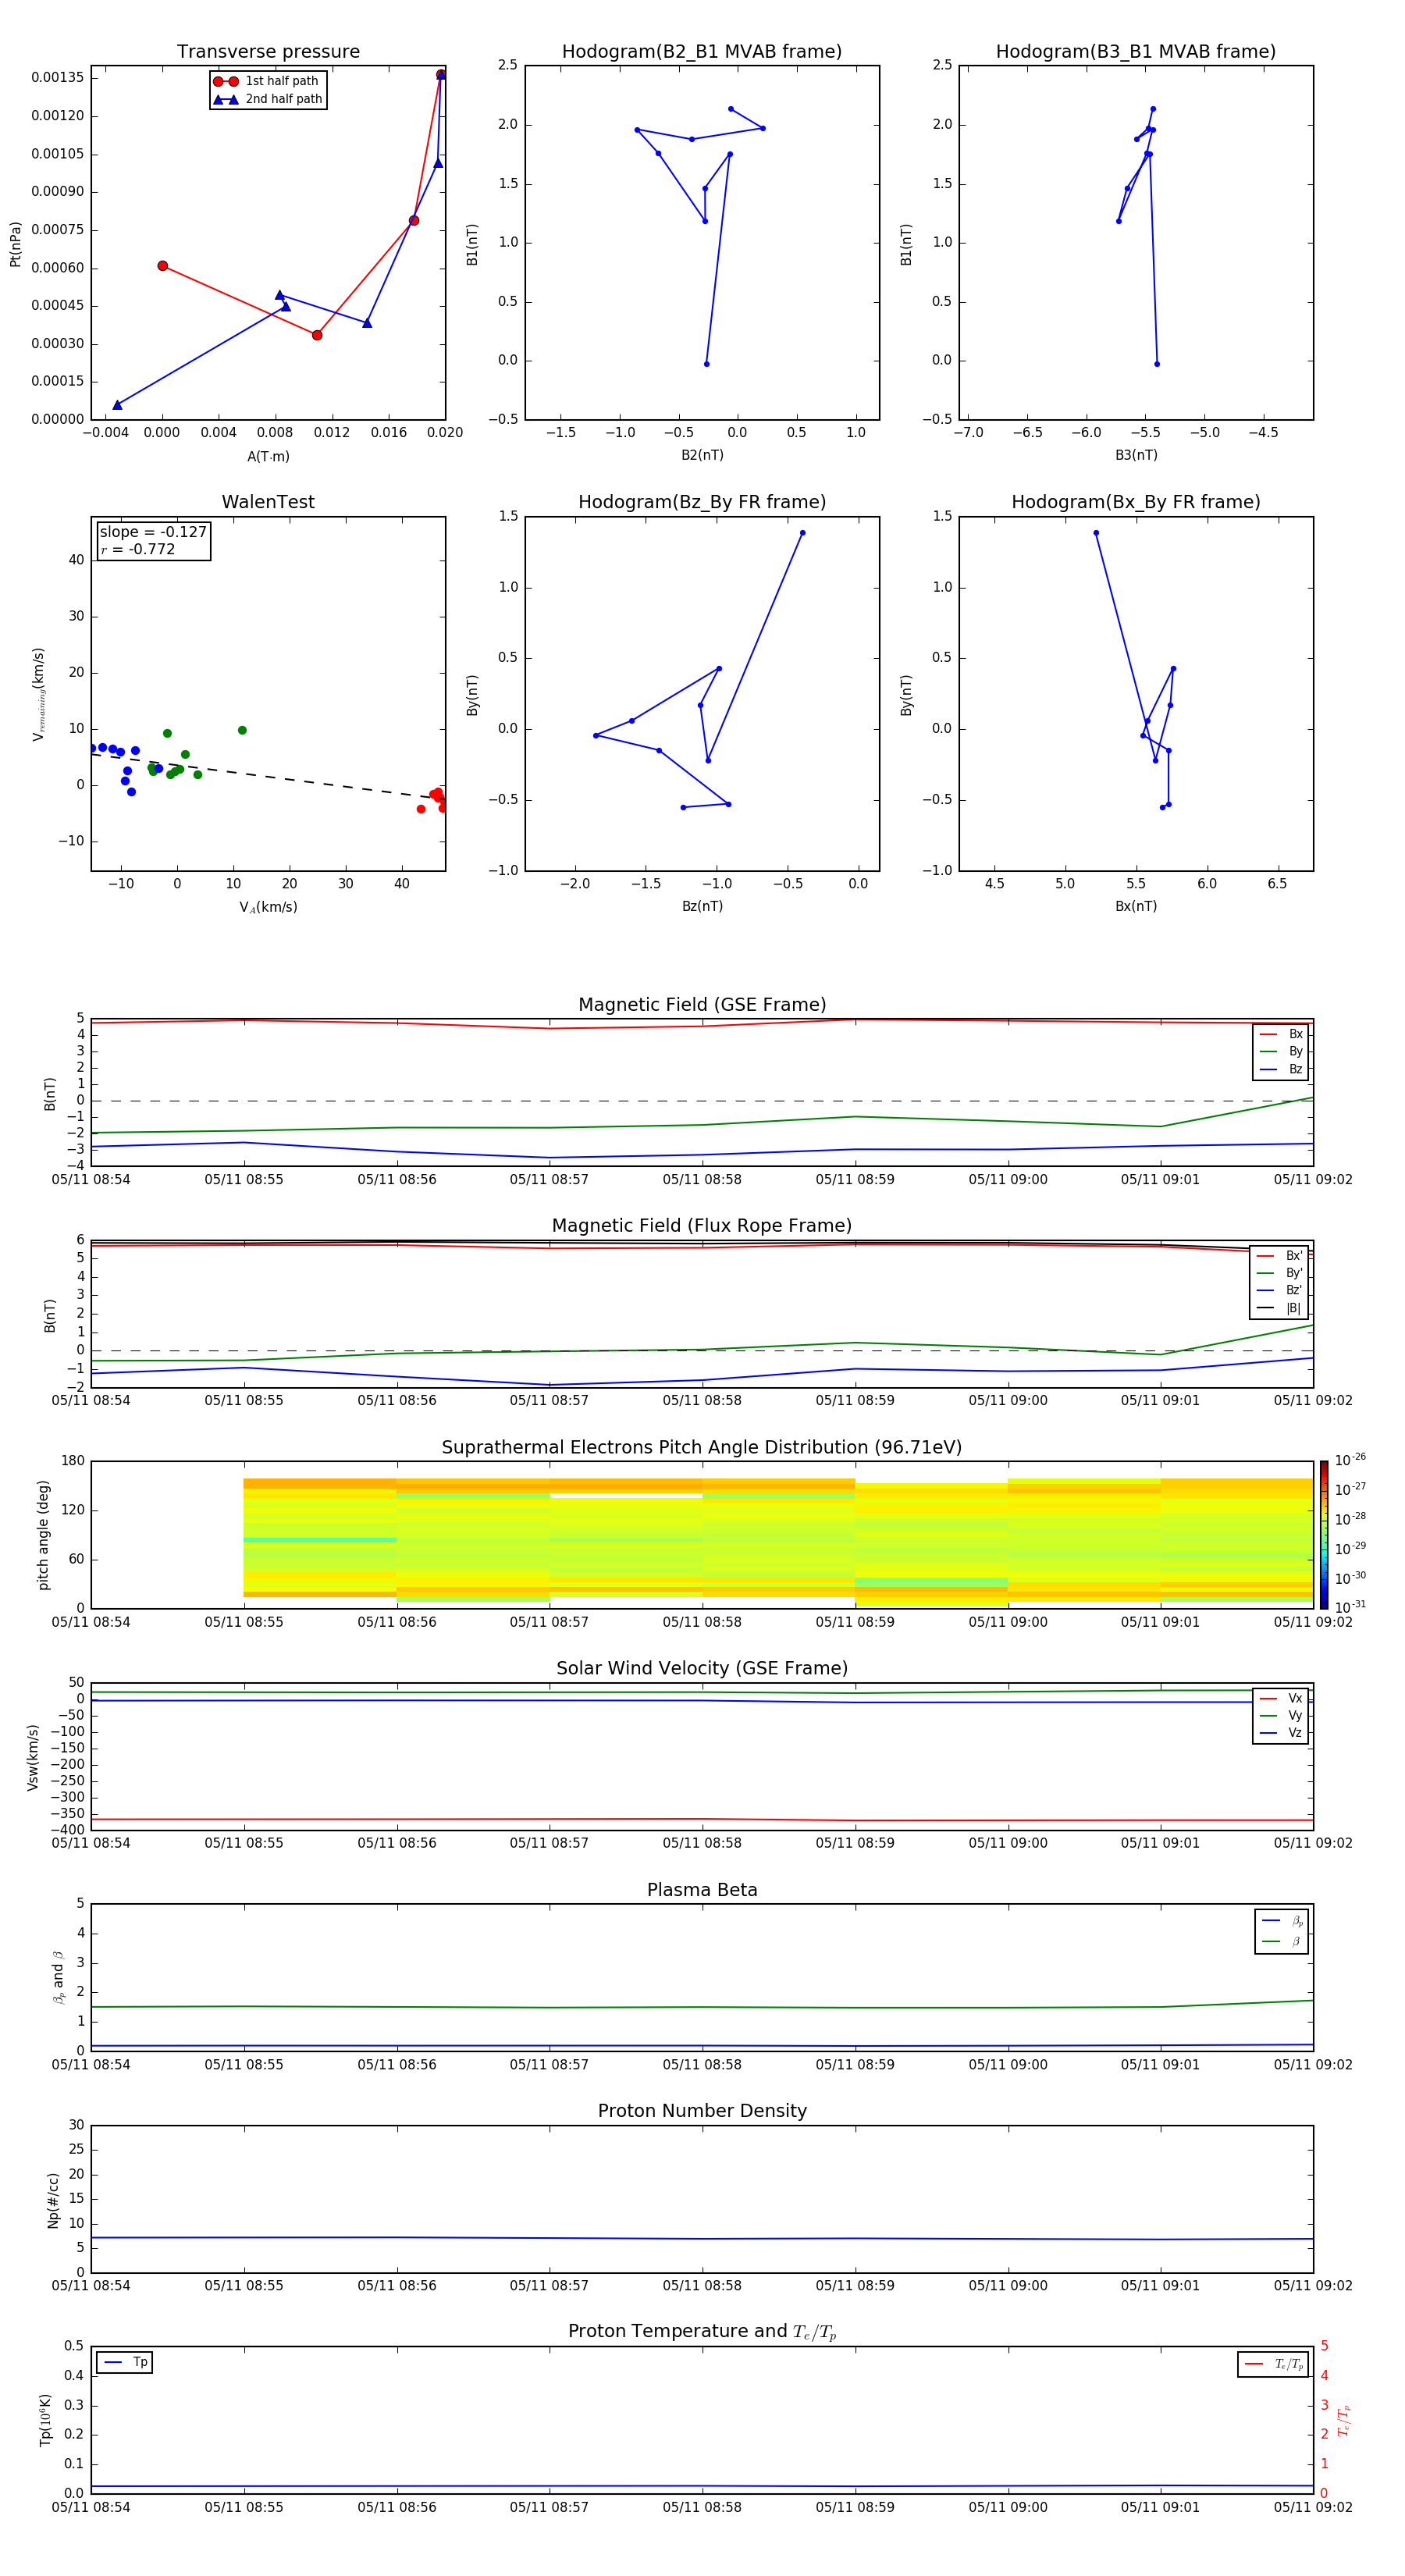Click the "WalenTest" plot title
This screenshot has height=2576, width=1405.
(x=268, y=502)
